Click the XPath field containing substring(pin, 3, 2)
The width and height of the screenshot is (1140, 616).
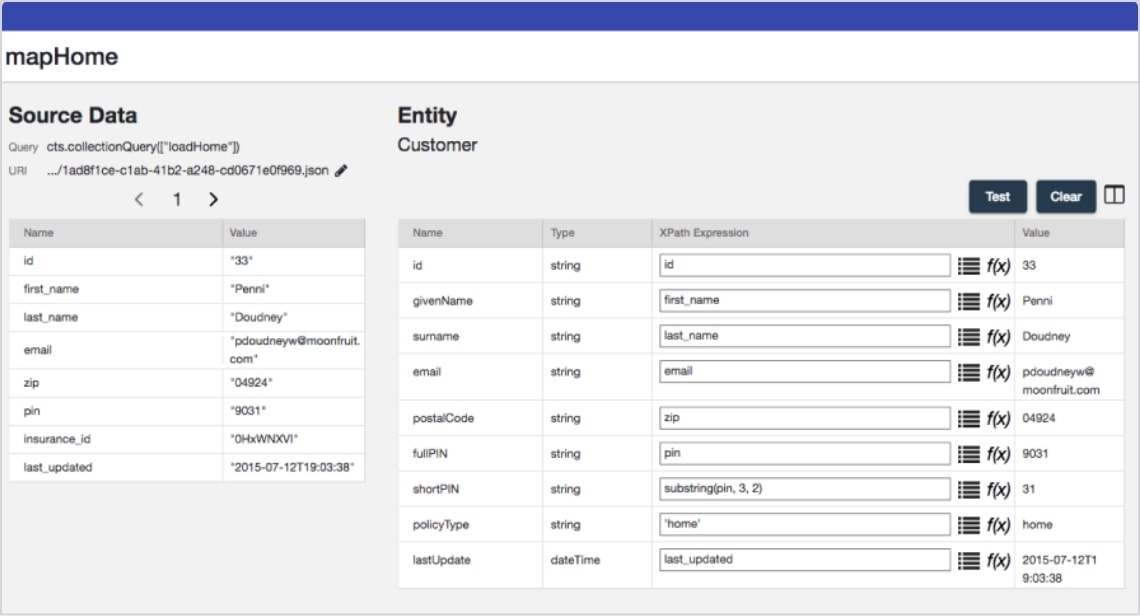tap(804, 489)
